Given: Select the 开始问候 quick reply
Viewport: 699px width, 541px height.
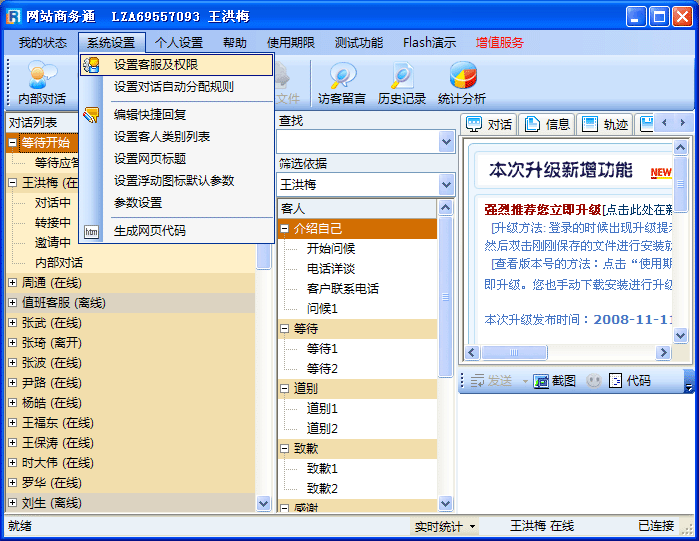Looking at the screenshot, I should click(x=330, y=249).
